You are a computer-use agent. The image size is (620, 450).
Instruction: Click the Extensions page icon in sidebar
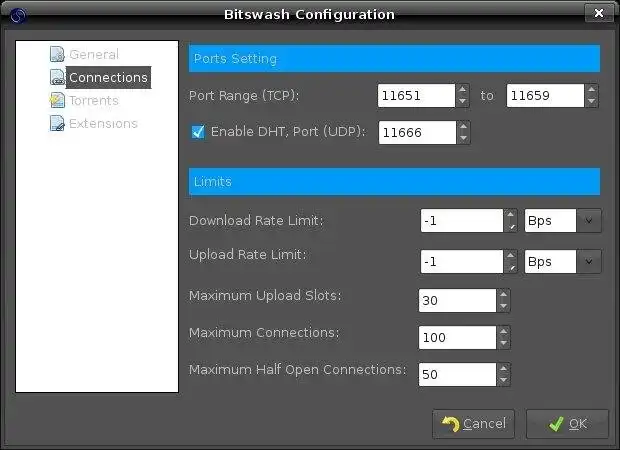pyautogui.click(x=57, y=123)
